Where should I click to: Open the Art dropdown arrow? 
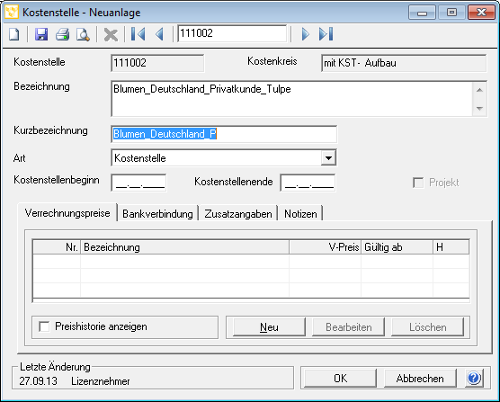328,158
